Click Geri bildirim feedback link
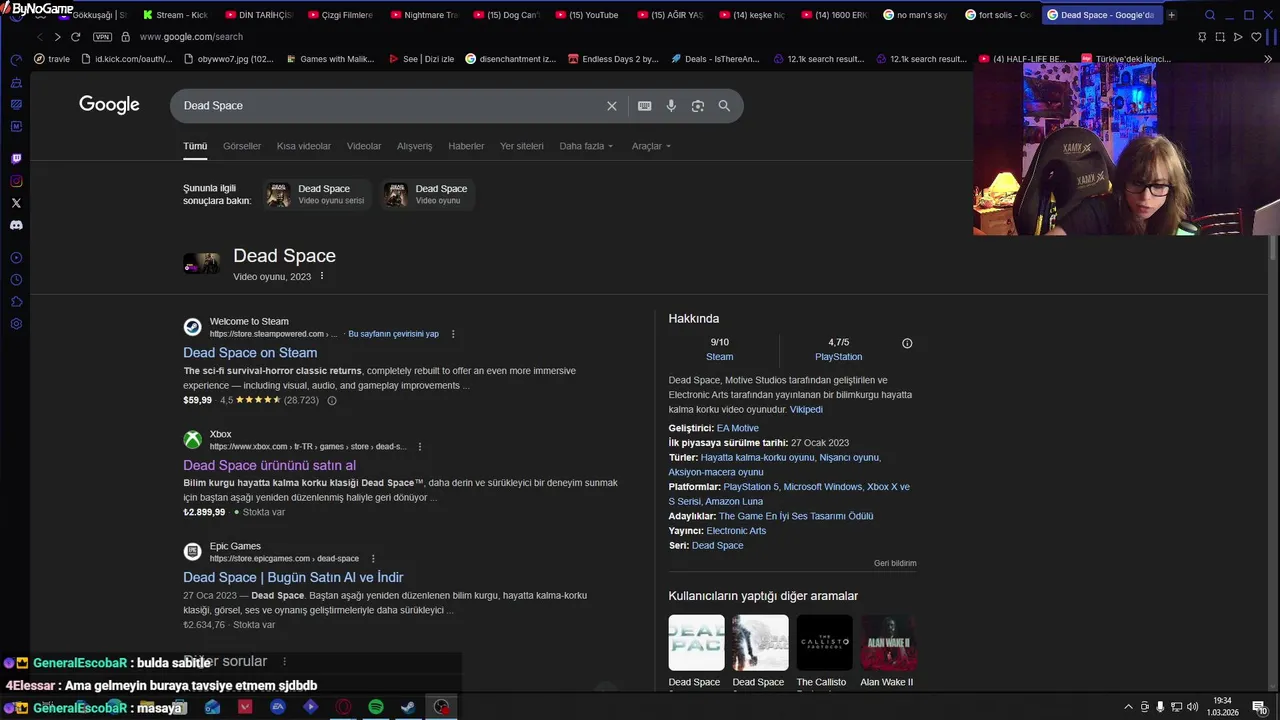1280x720 pixels. point(895,563)
